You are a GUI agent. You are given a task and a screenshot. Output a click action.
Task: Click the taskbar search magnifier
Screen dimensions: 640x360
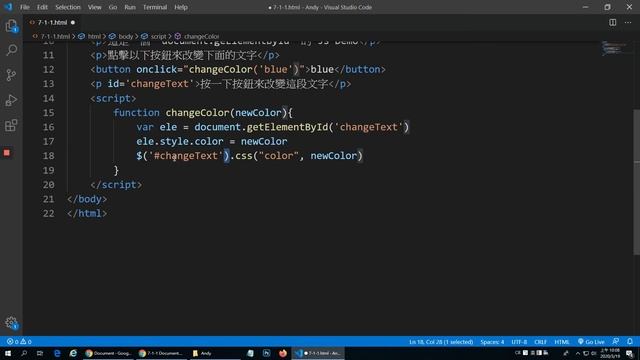24,353
